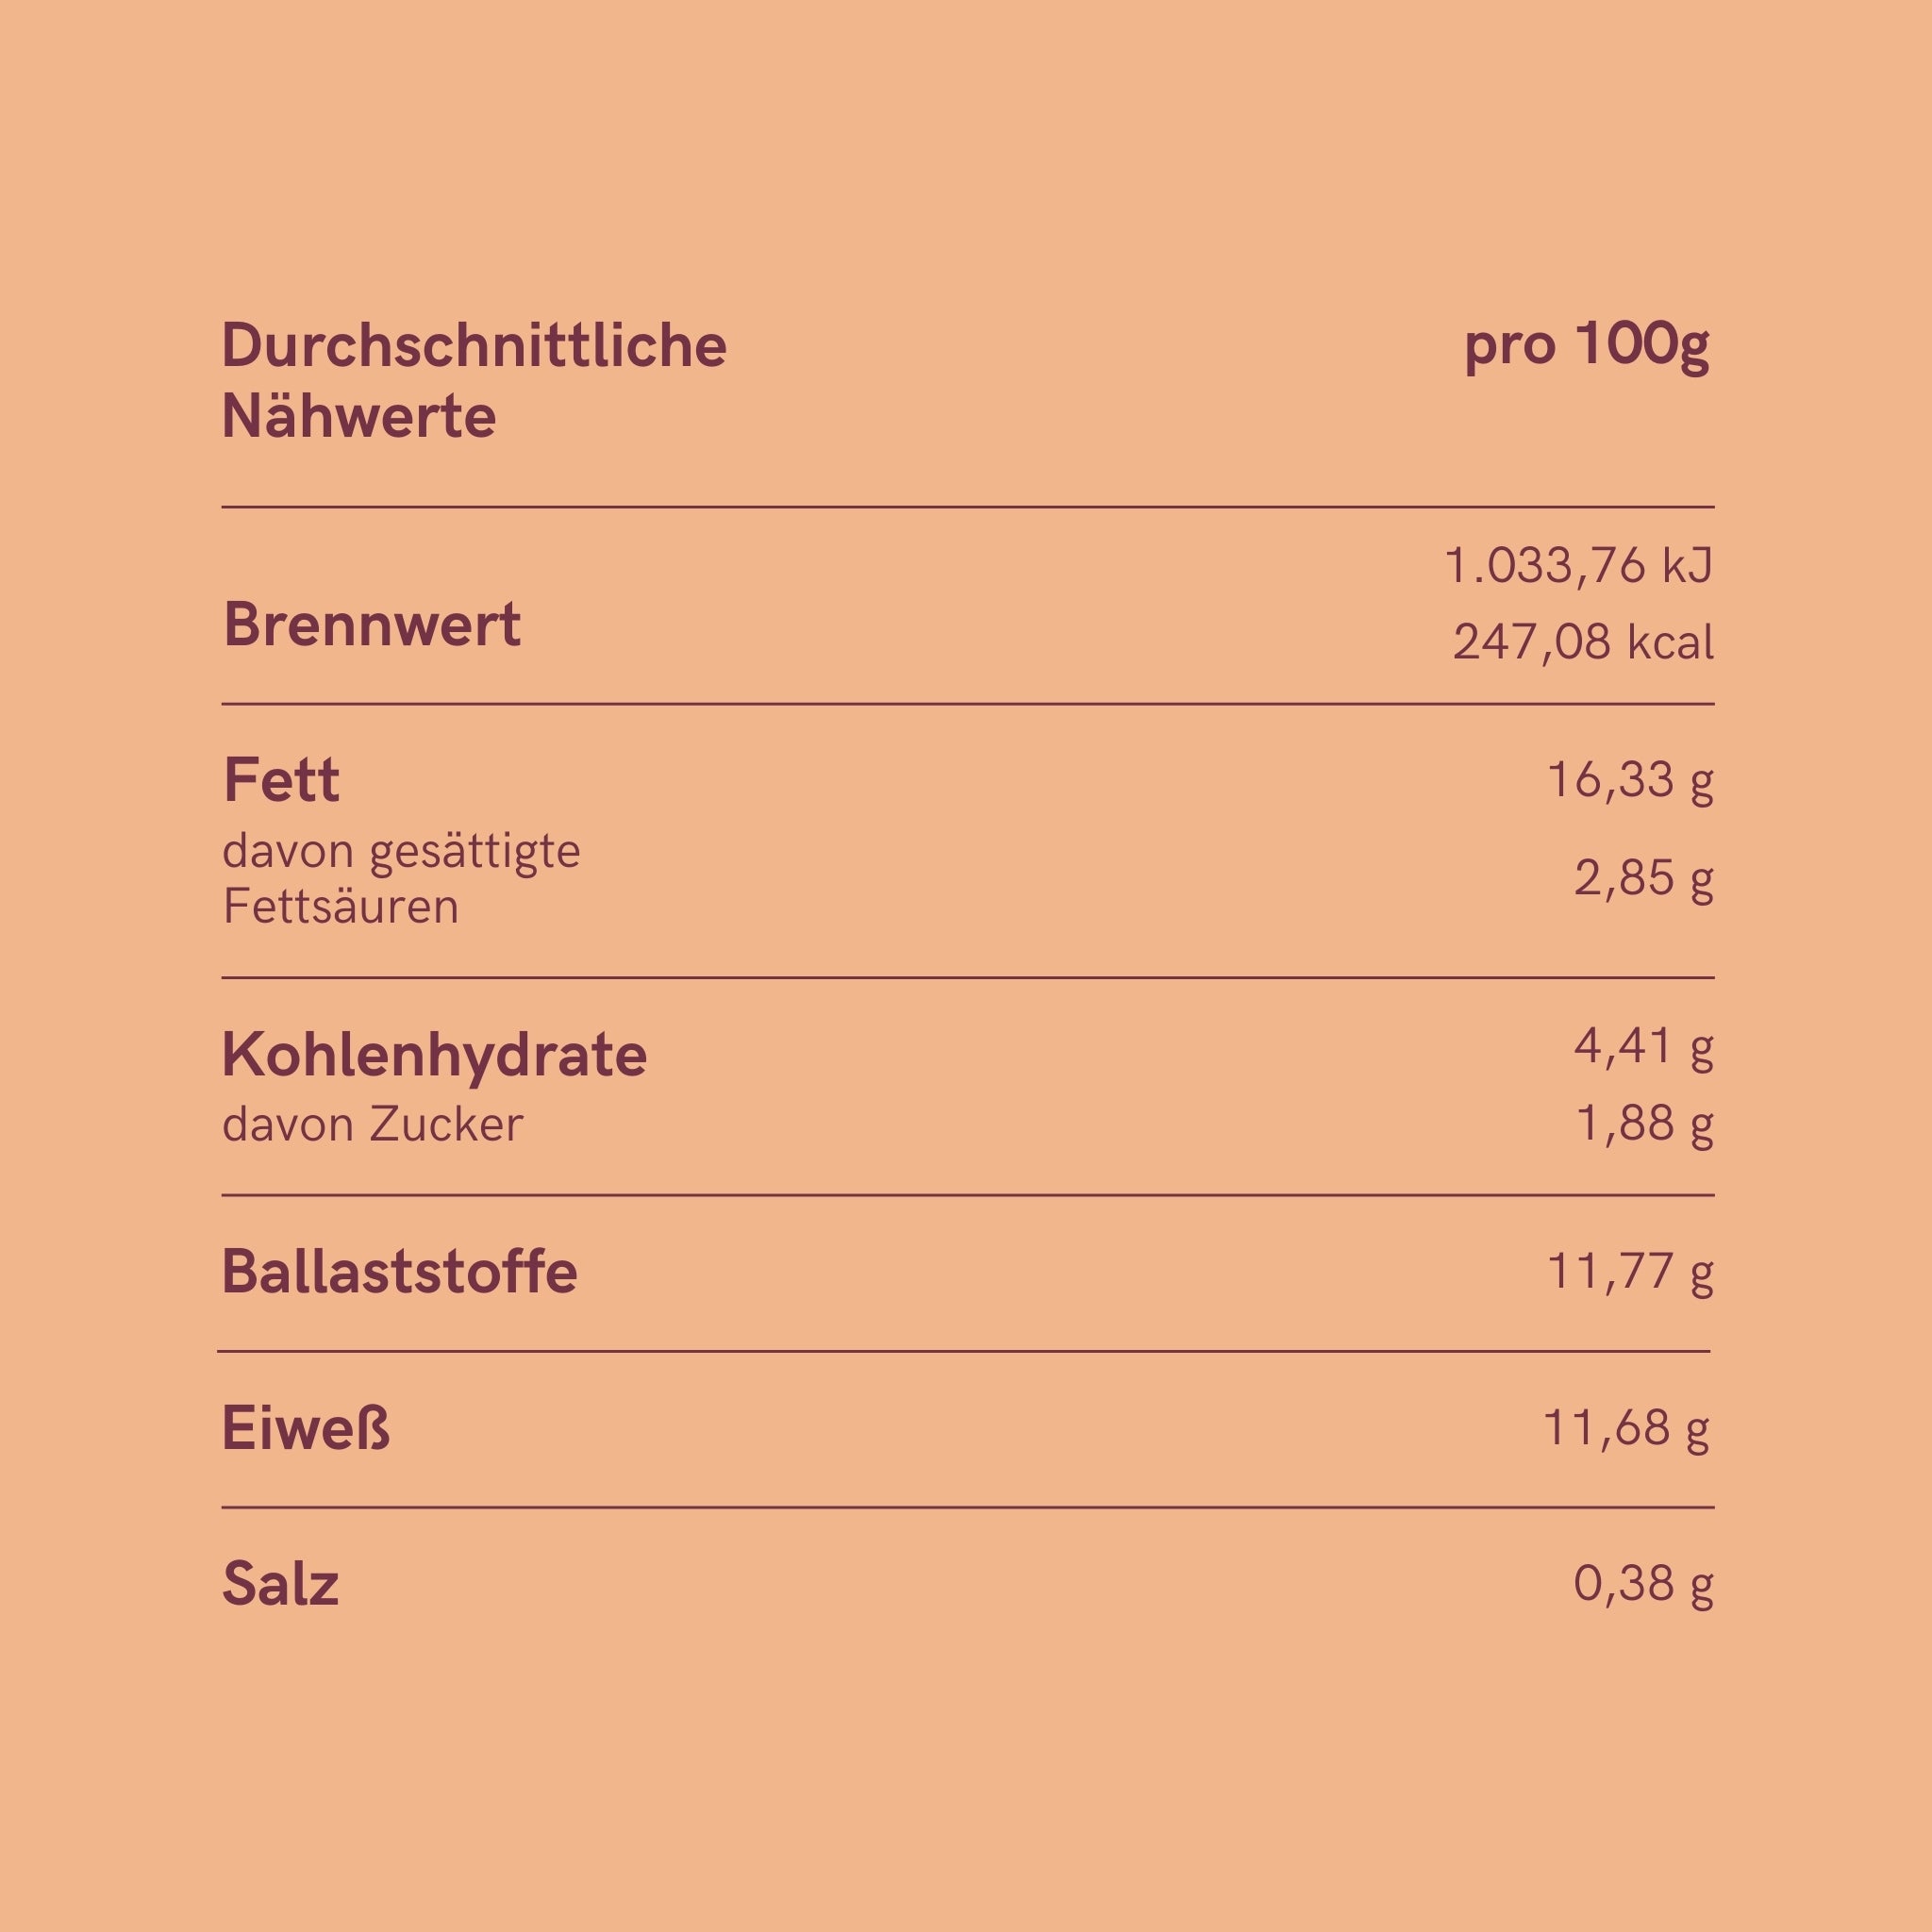The height and width of the screenshot is (1932, 1932).
Task: Select the 247,08 kcal energy value
Action: click(1583, 642)
